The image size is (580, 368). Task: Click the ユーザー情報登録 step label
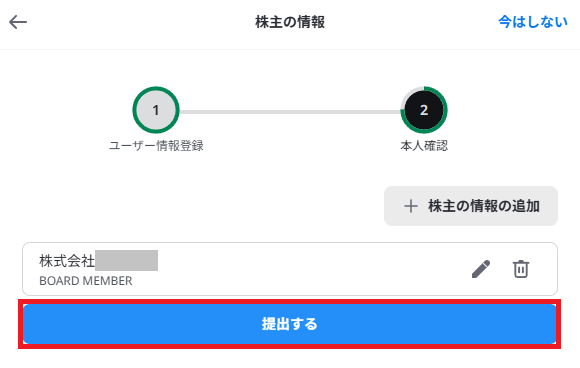tap(156, 146)
